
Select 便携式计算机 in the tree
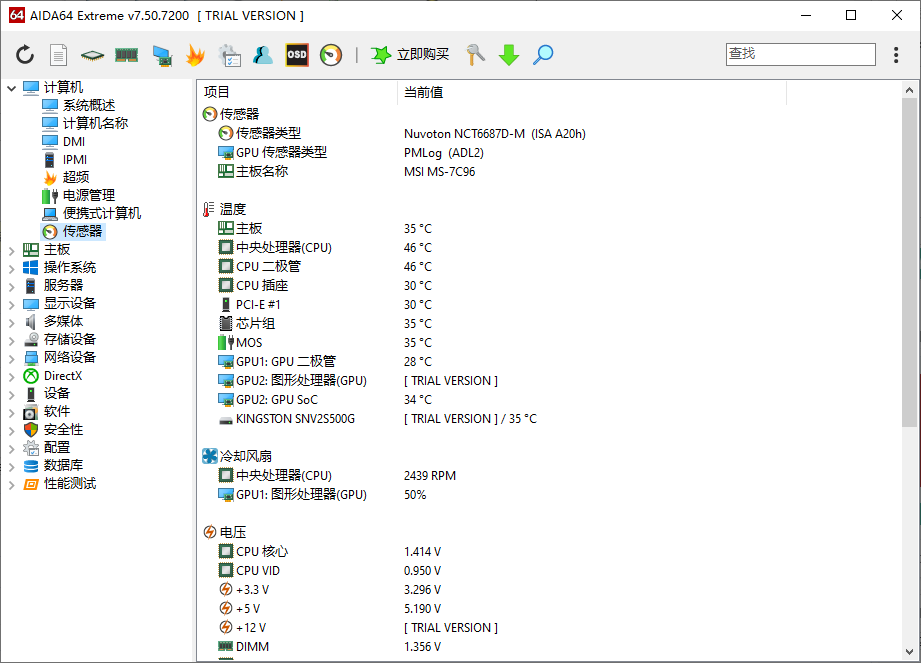tap(102, 213)
